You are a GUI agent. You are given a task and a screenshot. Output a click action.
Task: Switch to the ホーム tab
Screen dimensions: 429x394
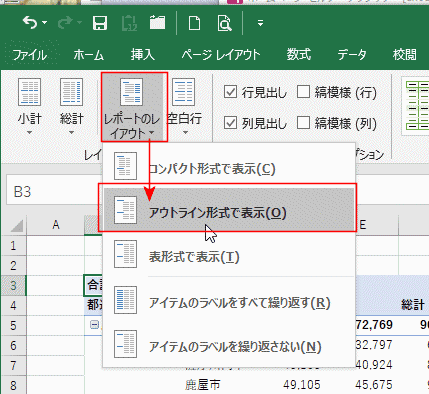pyautogui.click(x=89, y=54)
